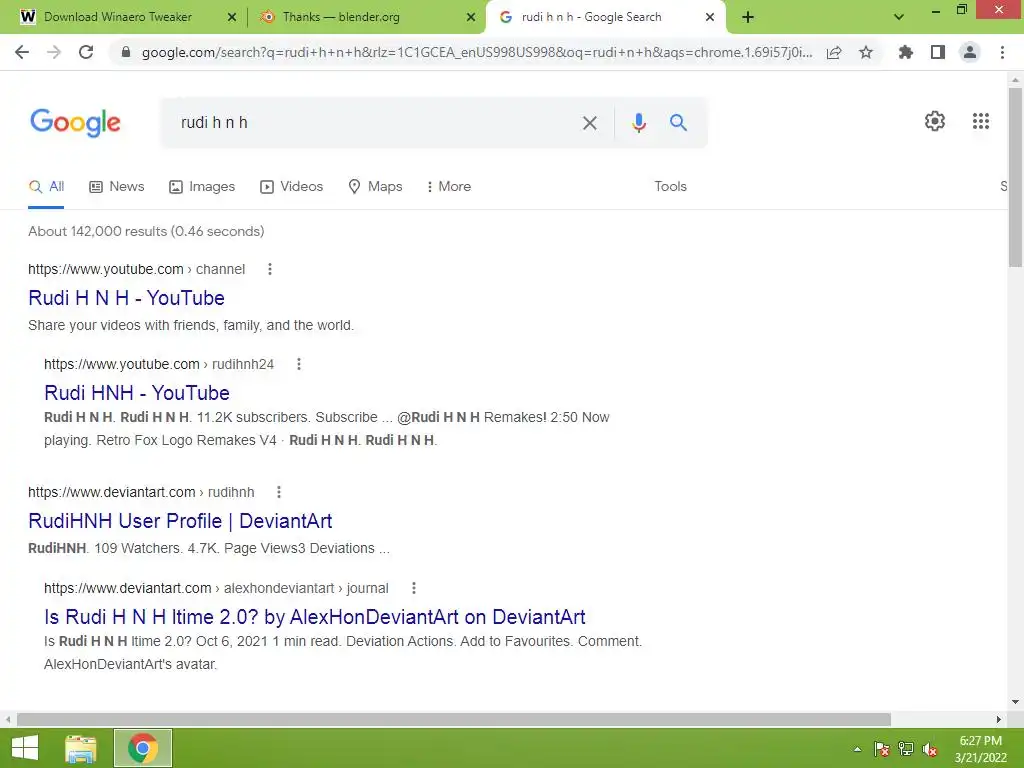This screenshot has height=768, width=1024.
Task: Switch to Download Winaero Tweaker tab
Action: coord(118,17)
